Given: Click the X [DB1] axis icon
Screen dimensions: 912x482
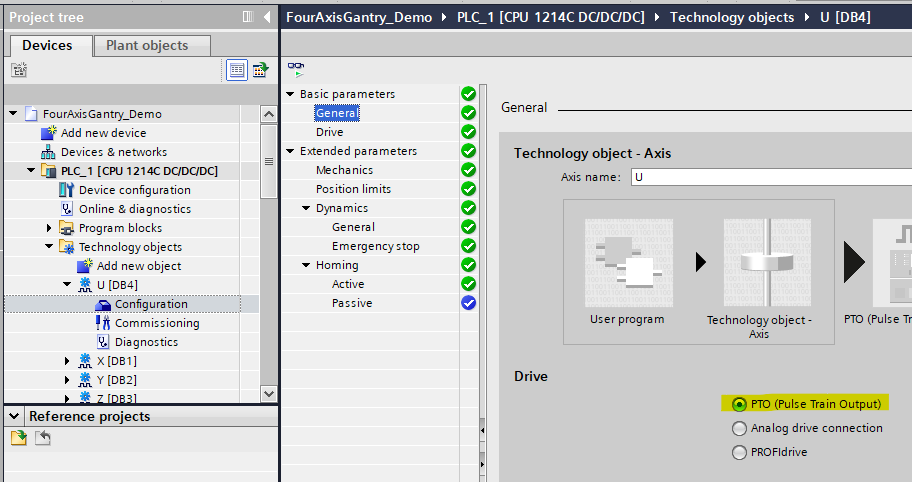Looking at the screenshot, I should 85,361.
